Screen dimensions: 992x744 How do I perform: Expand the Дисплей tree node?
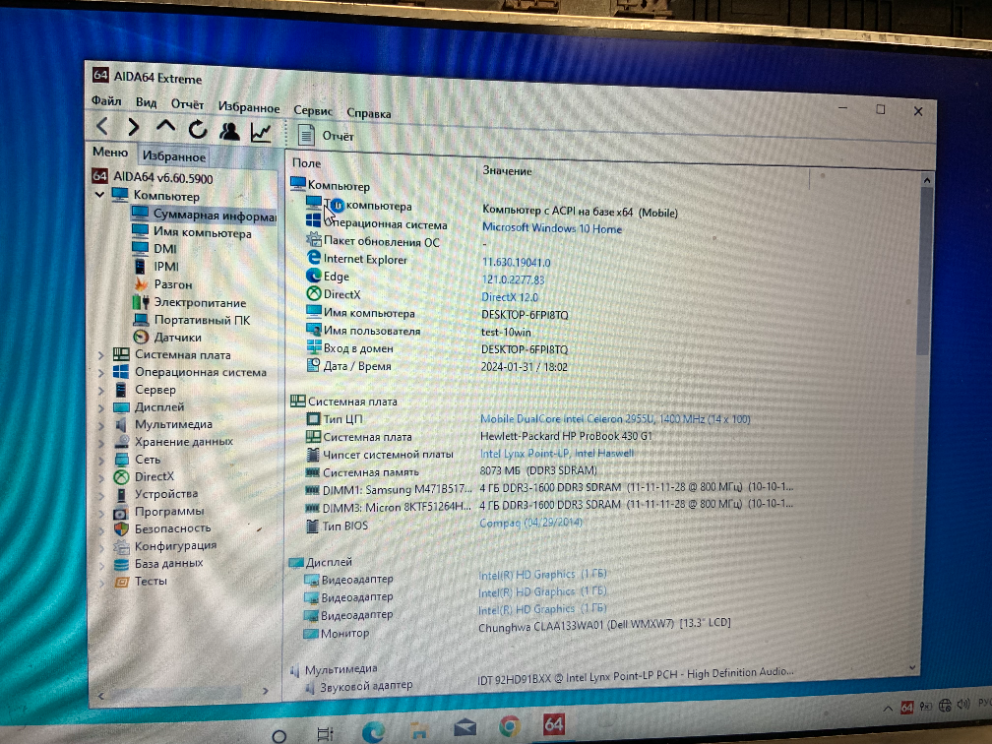[101, 407]
